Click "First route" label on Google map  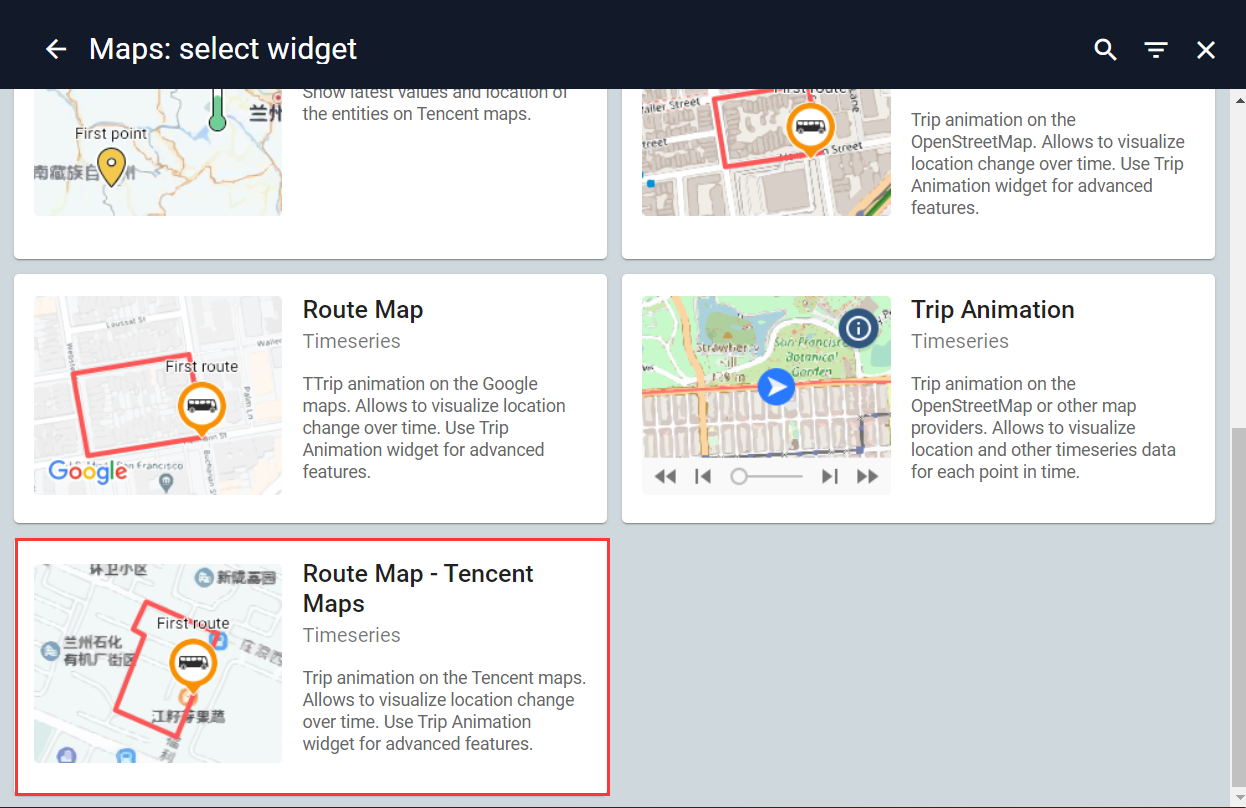202,367
